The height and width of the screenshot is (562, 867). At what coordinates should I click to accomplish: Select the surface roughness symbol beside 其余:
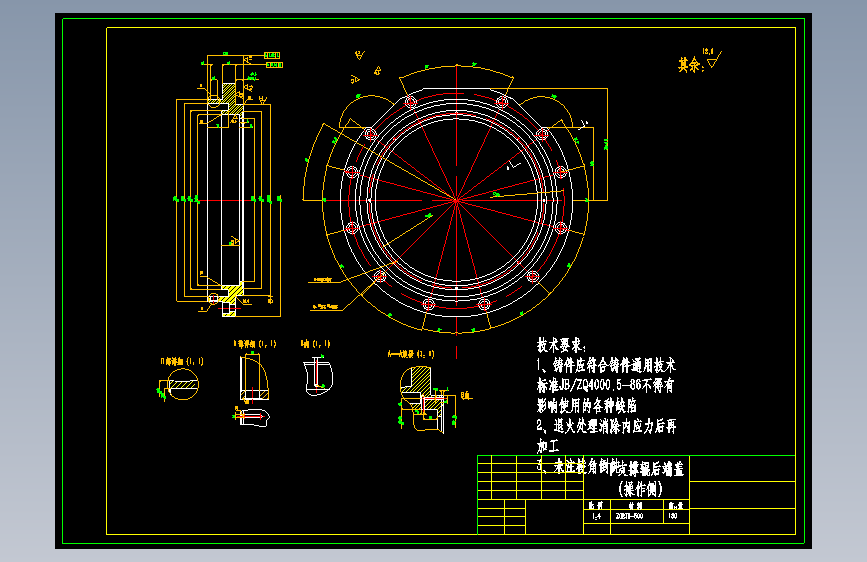point(714,58)
